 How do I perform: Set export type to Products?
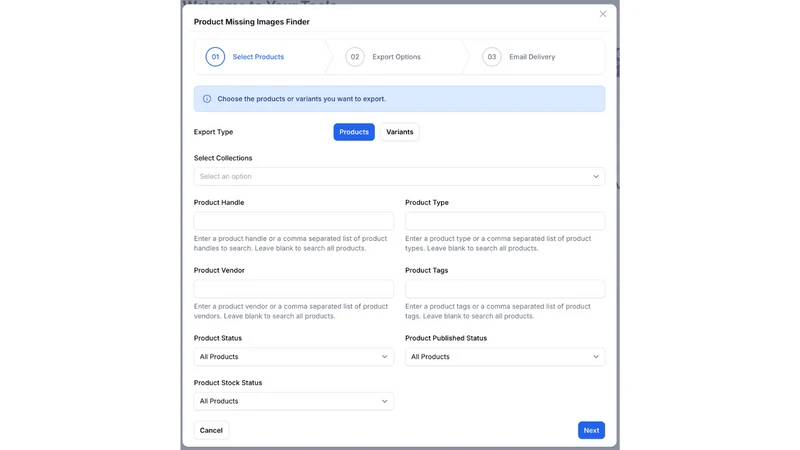click(354, 132)
